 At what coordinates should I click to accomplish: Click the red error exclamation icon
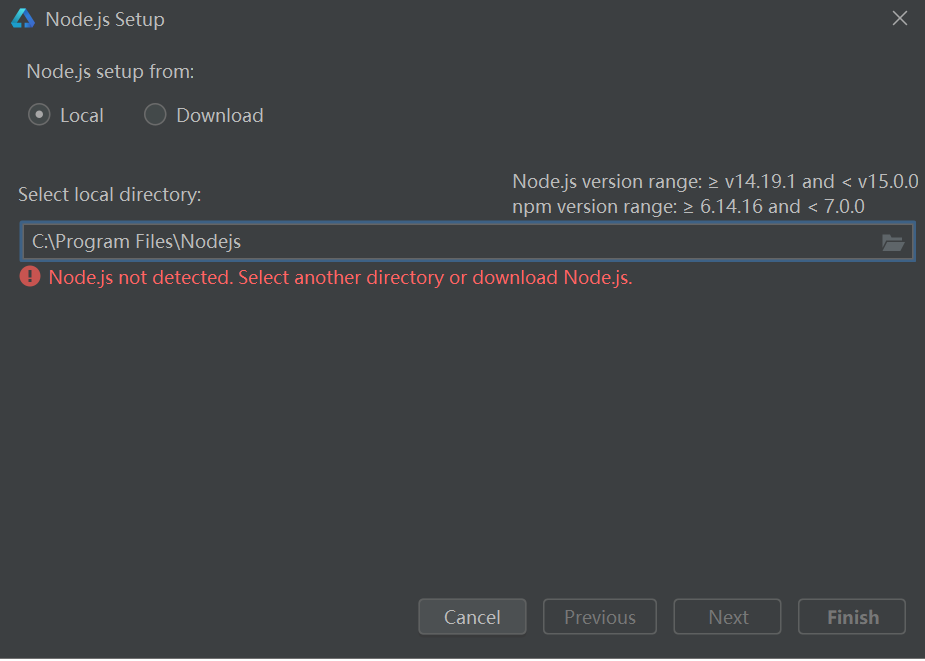(x=30, y=276)
